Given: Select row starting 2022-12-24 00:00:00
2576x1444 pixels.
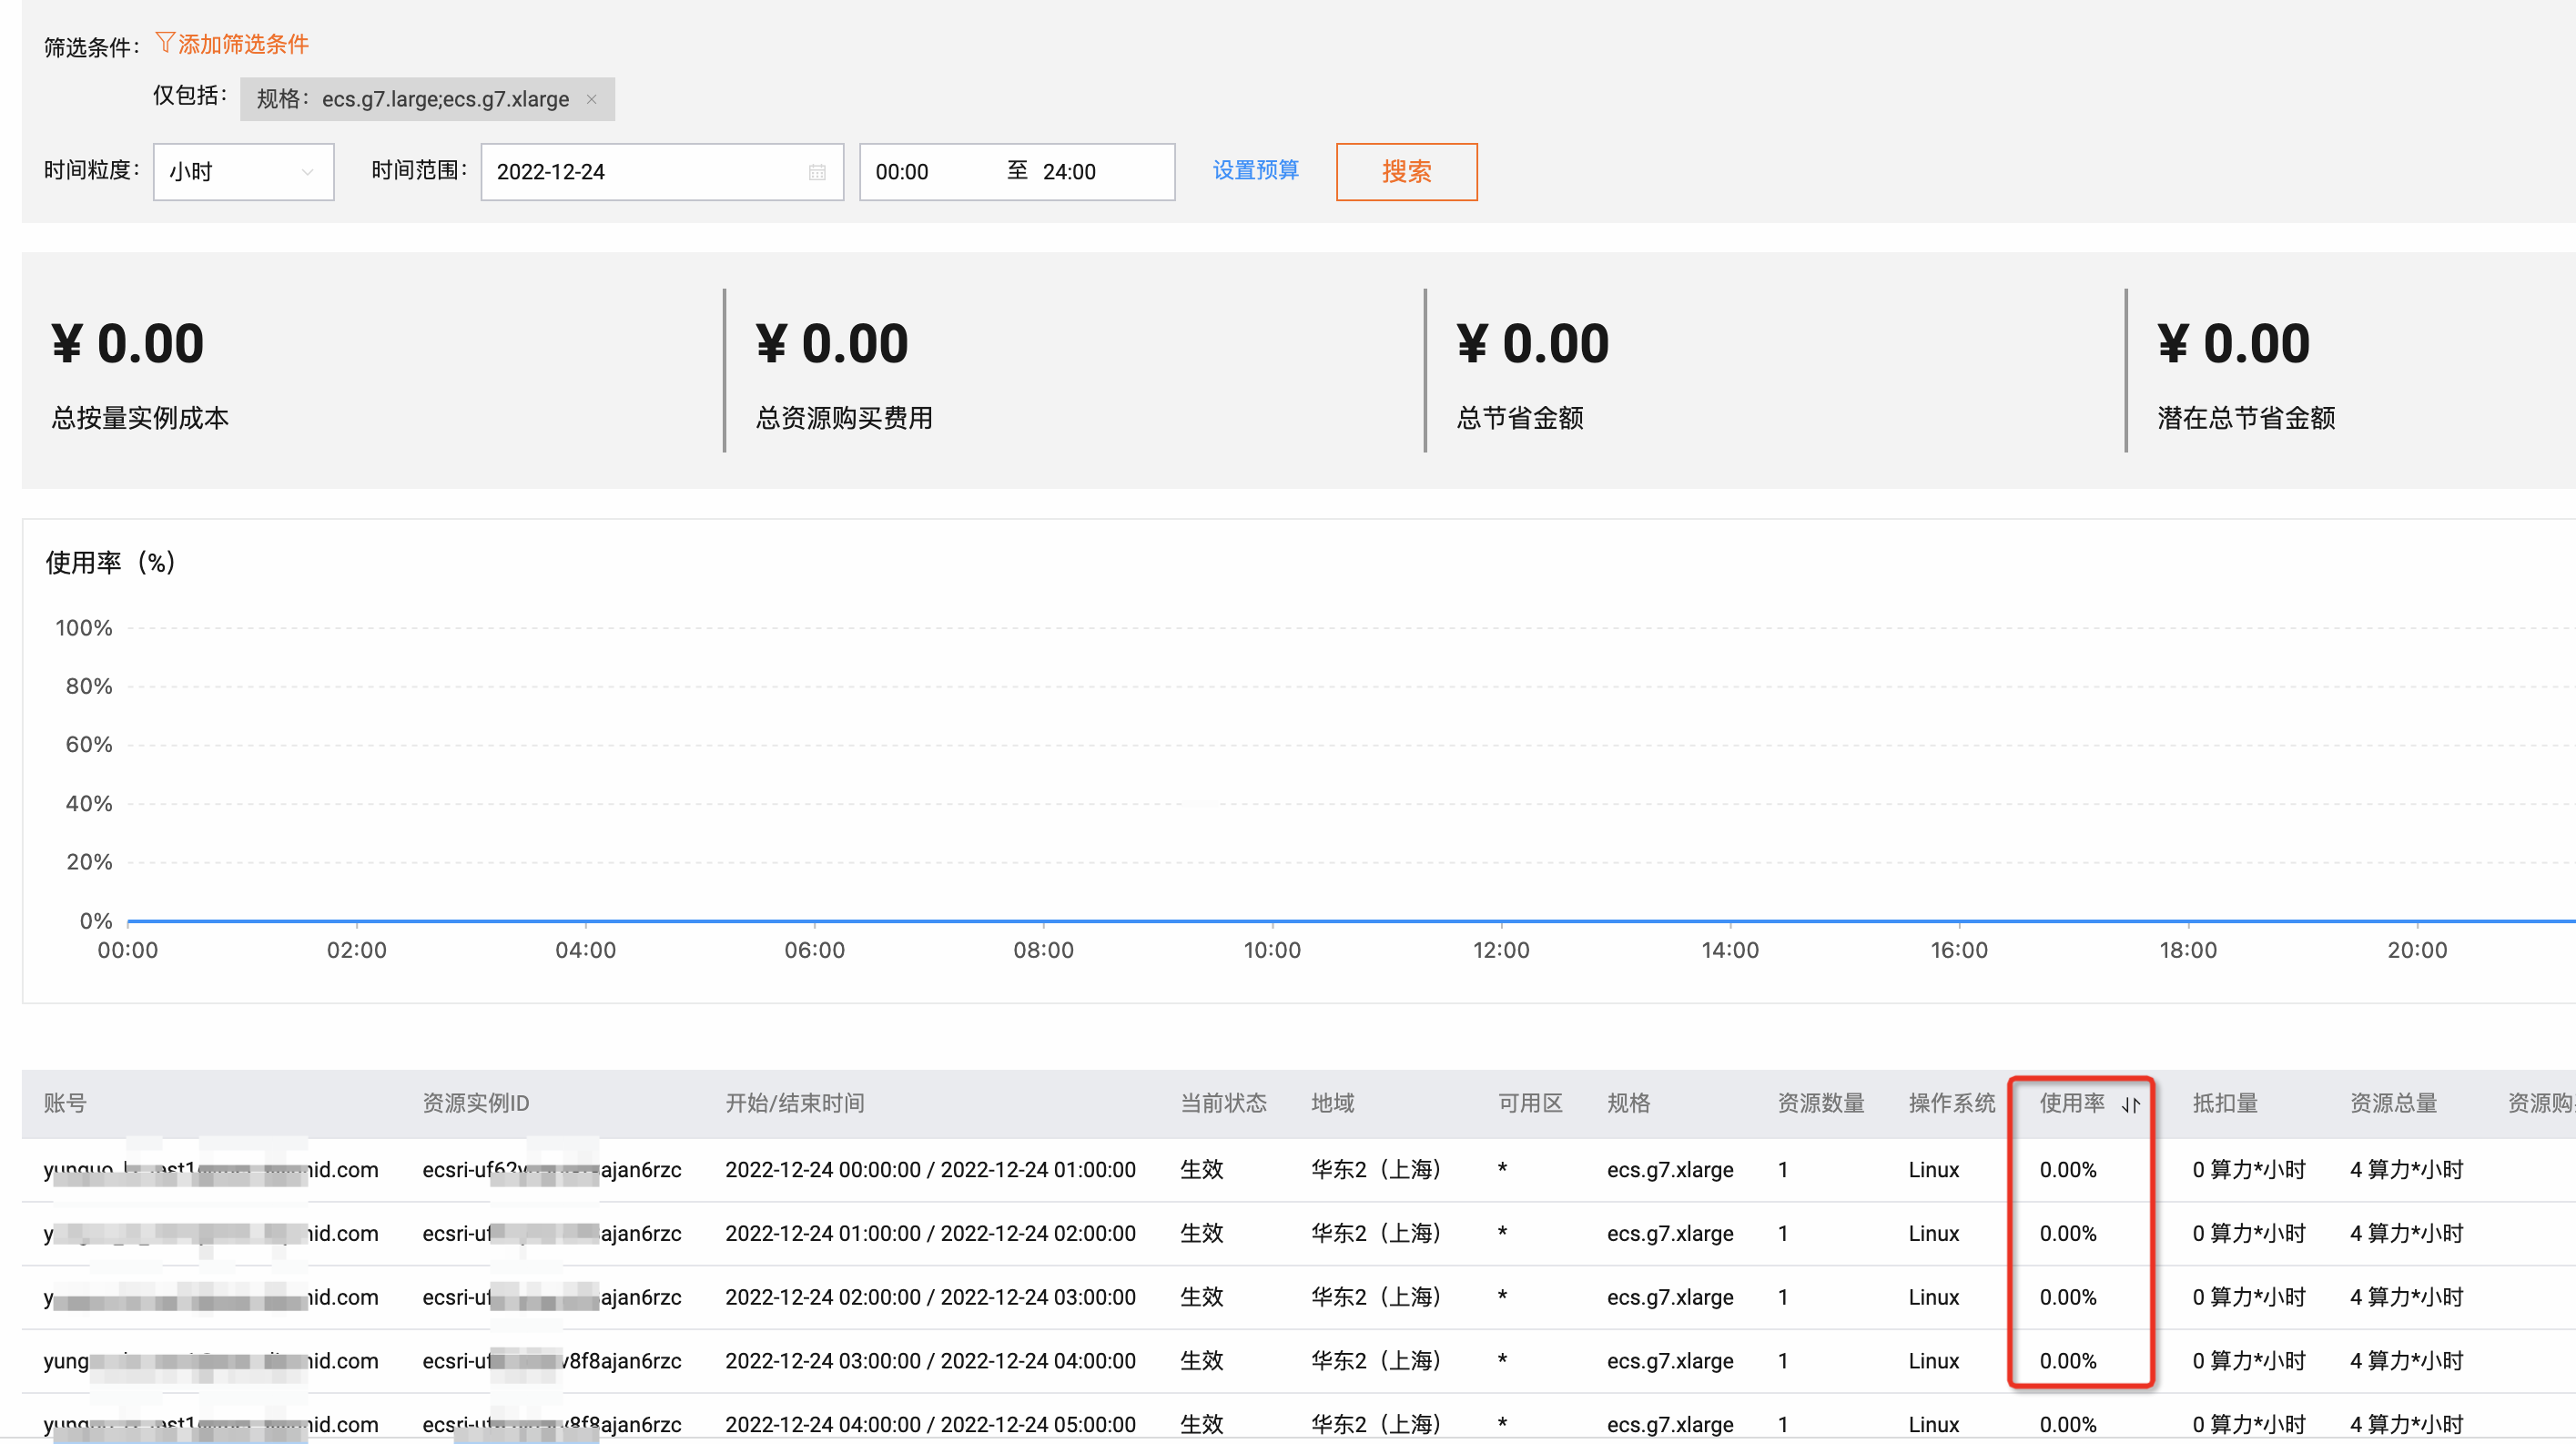Looking at the screenshot, I should pos(929,1169).
